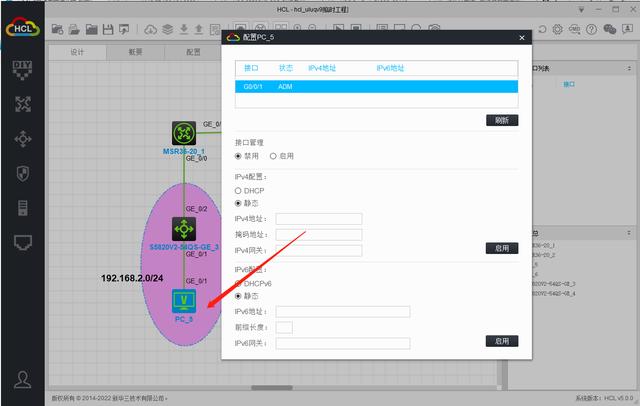Open the firewall shield category in sidebar
640x406 pixels.
tap(23, 173)
